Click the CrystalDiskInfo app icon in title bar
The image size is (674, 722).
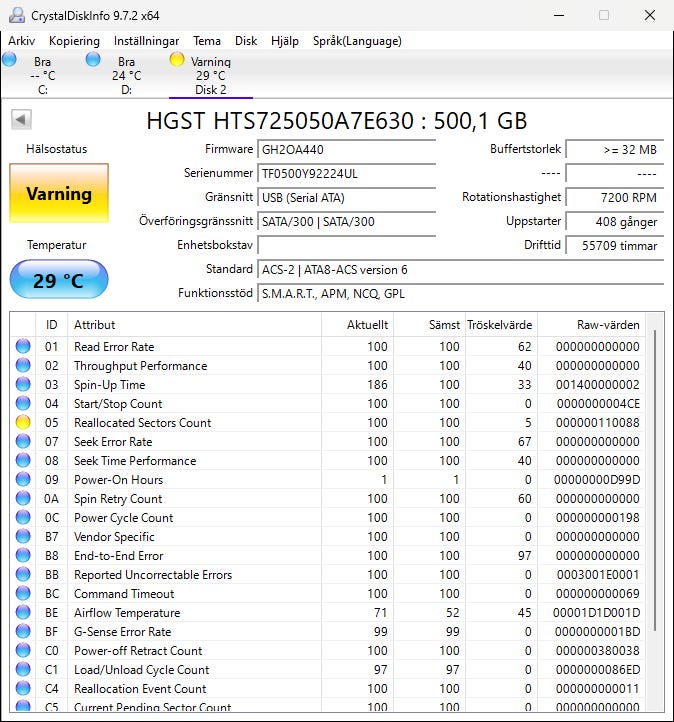coord(14,15)
